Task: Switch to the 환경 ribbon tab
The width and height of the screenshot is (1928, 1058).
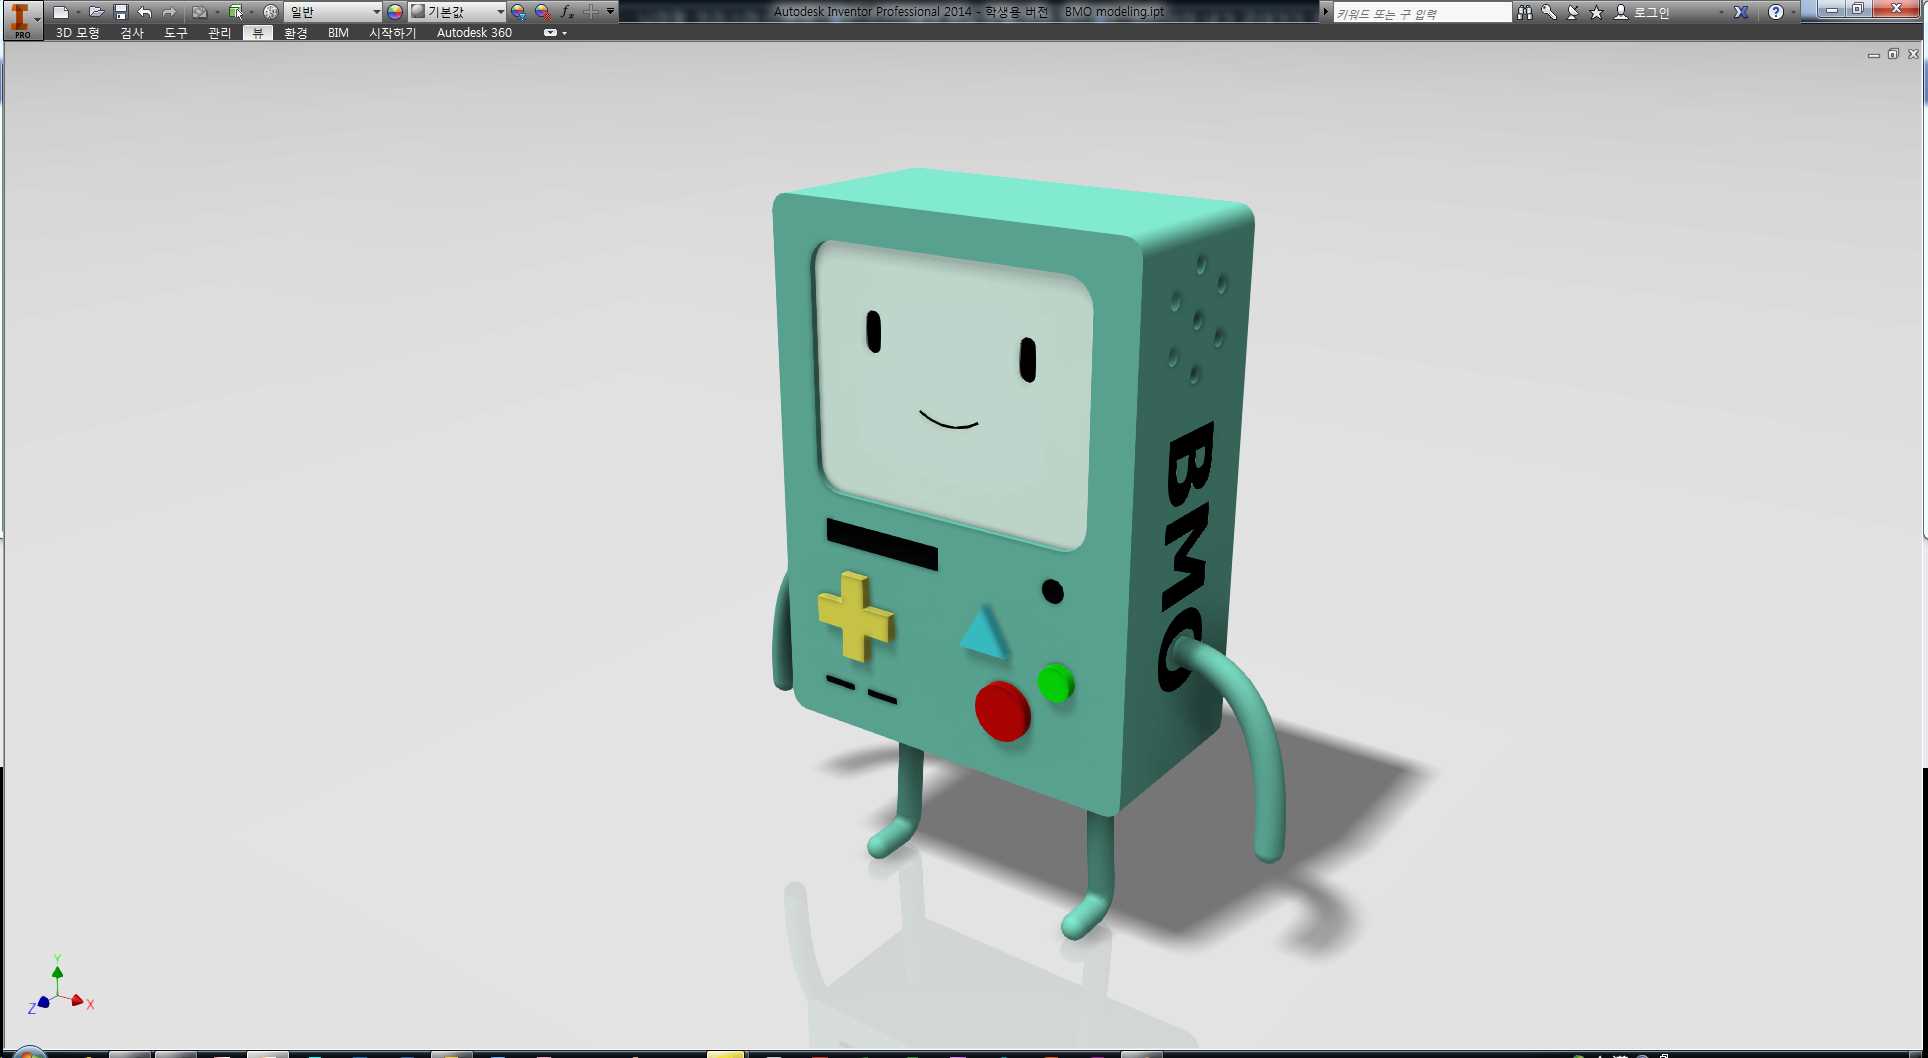Action: click(x=296, y=33)
